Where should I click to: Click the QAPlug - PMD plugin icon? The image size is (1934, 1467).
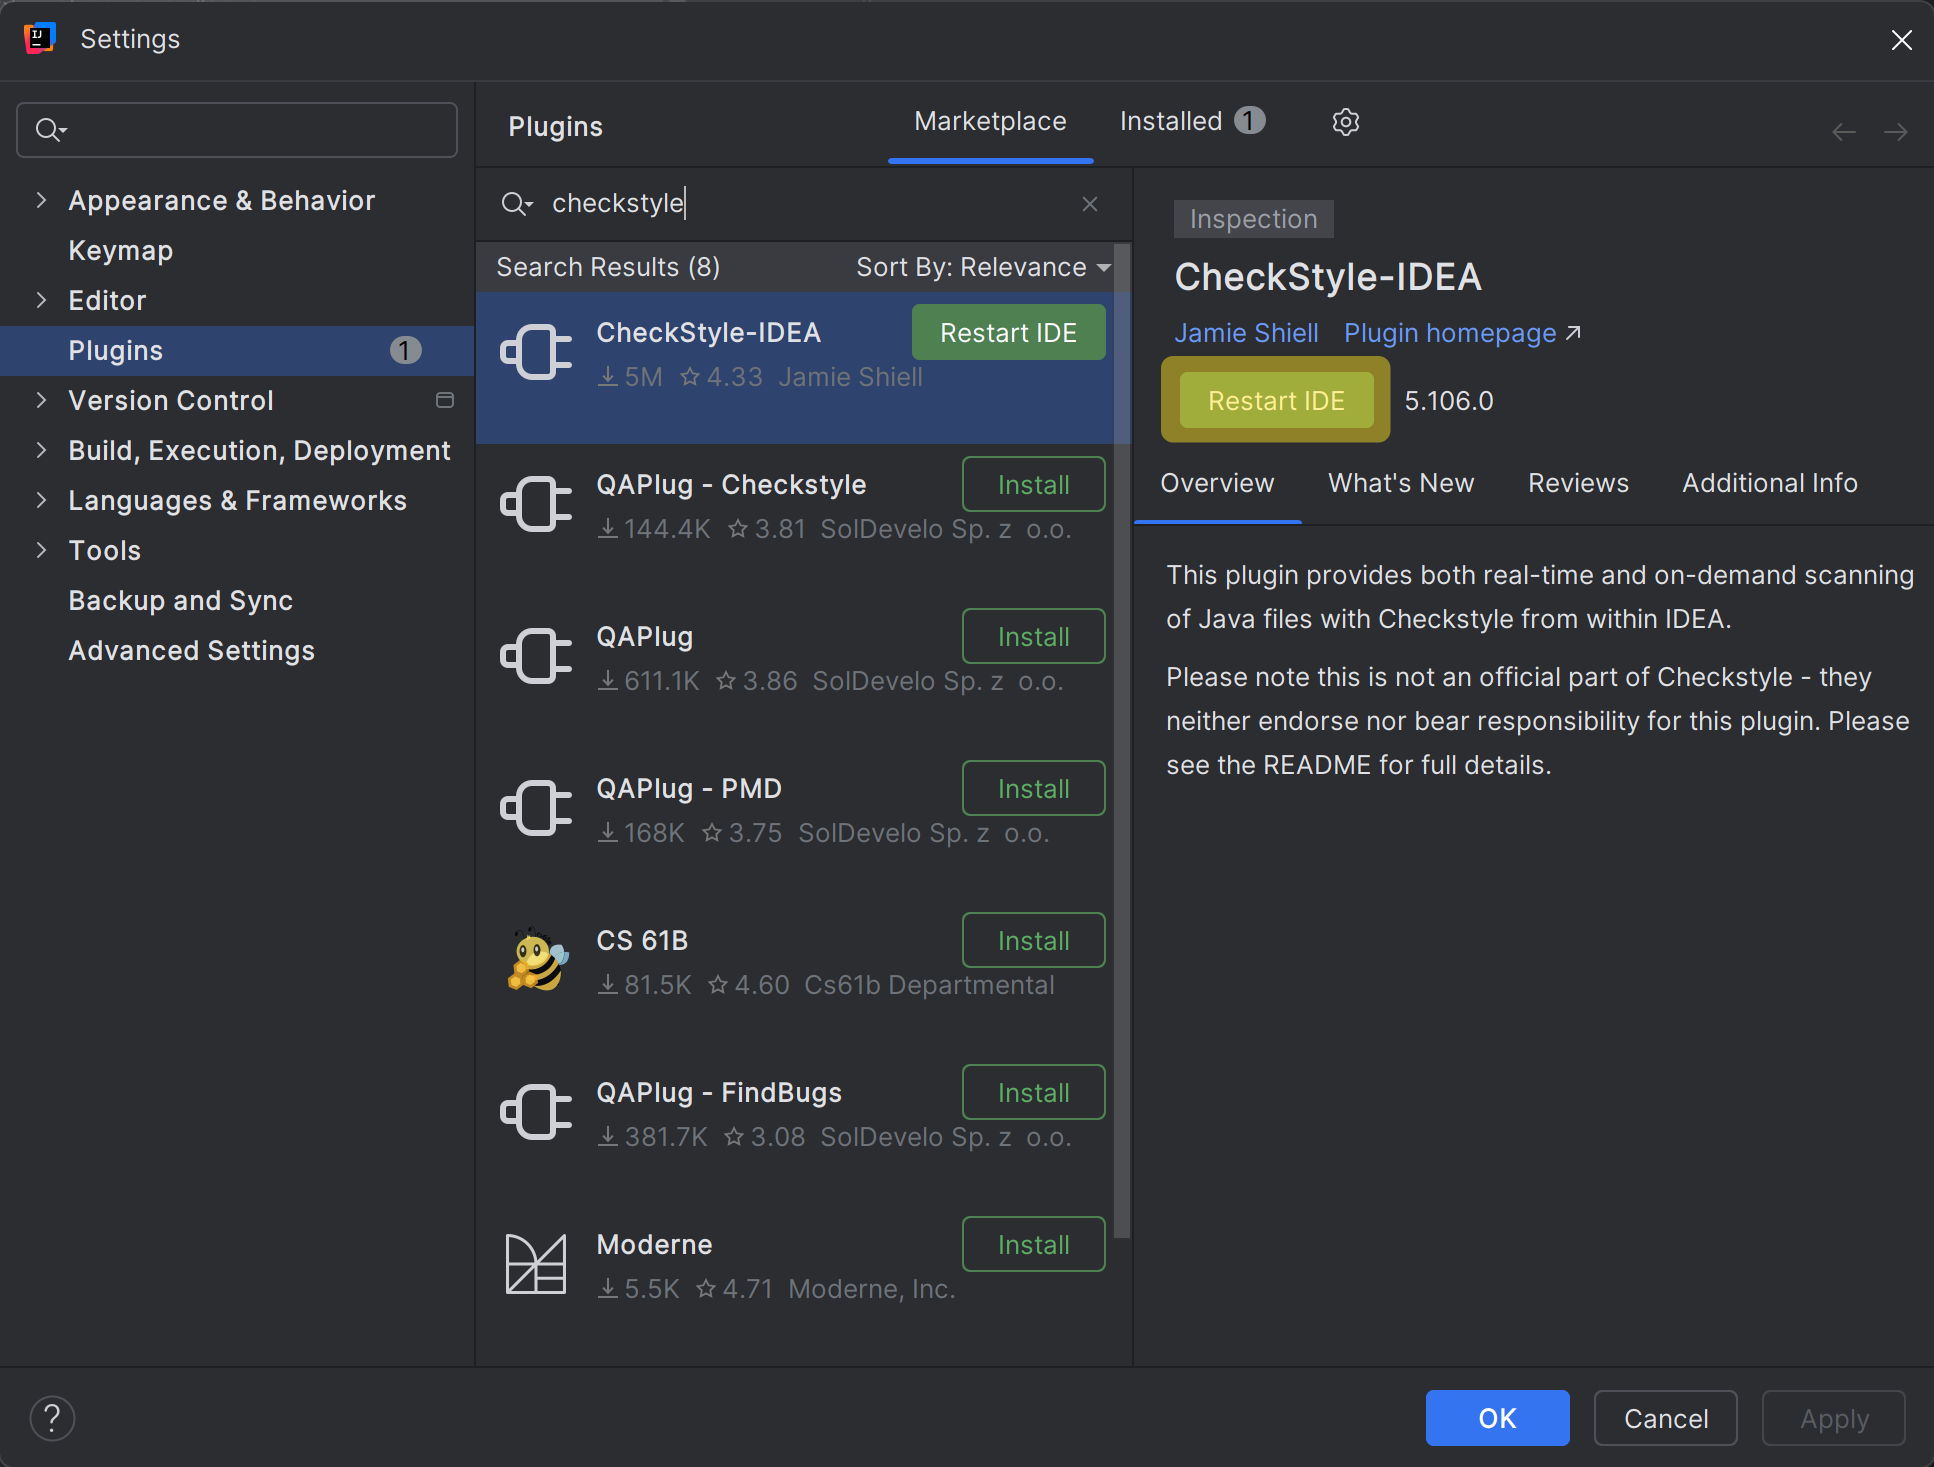[537, 808]
